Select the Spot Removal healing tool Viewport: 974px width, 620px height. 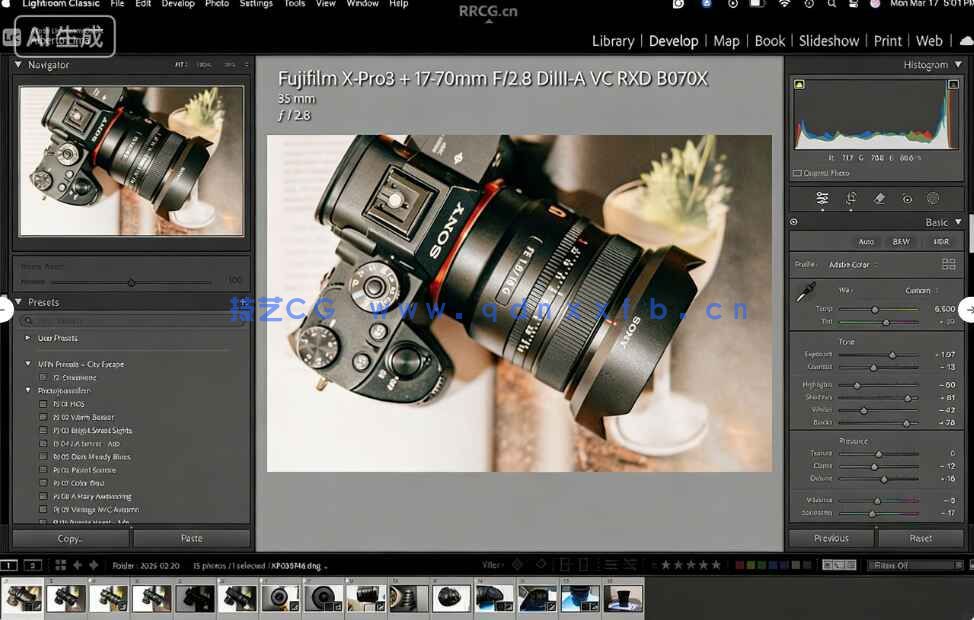879,200
